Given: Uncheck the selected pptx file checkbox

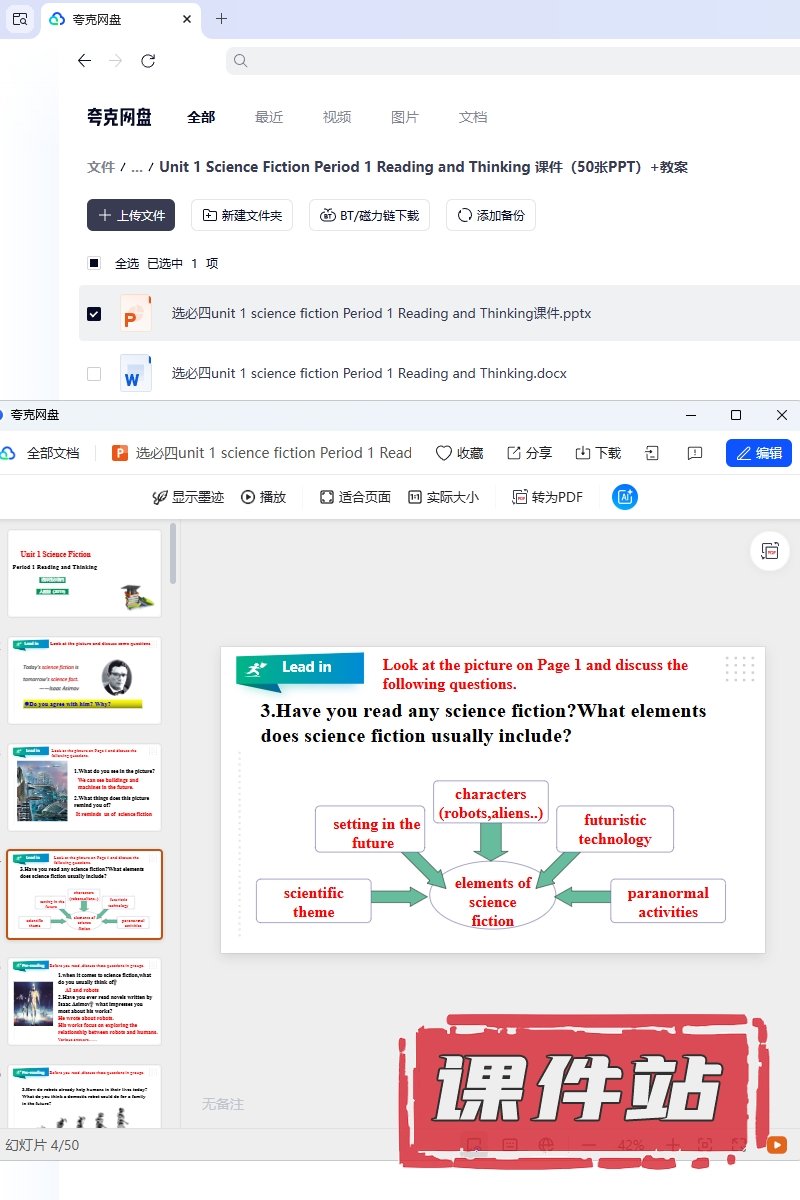Looking at the screenshot, I should coord(94,313).
